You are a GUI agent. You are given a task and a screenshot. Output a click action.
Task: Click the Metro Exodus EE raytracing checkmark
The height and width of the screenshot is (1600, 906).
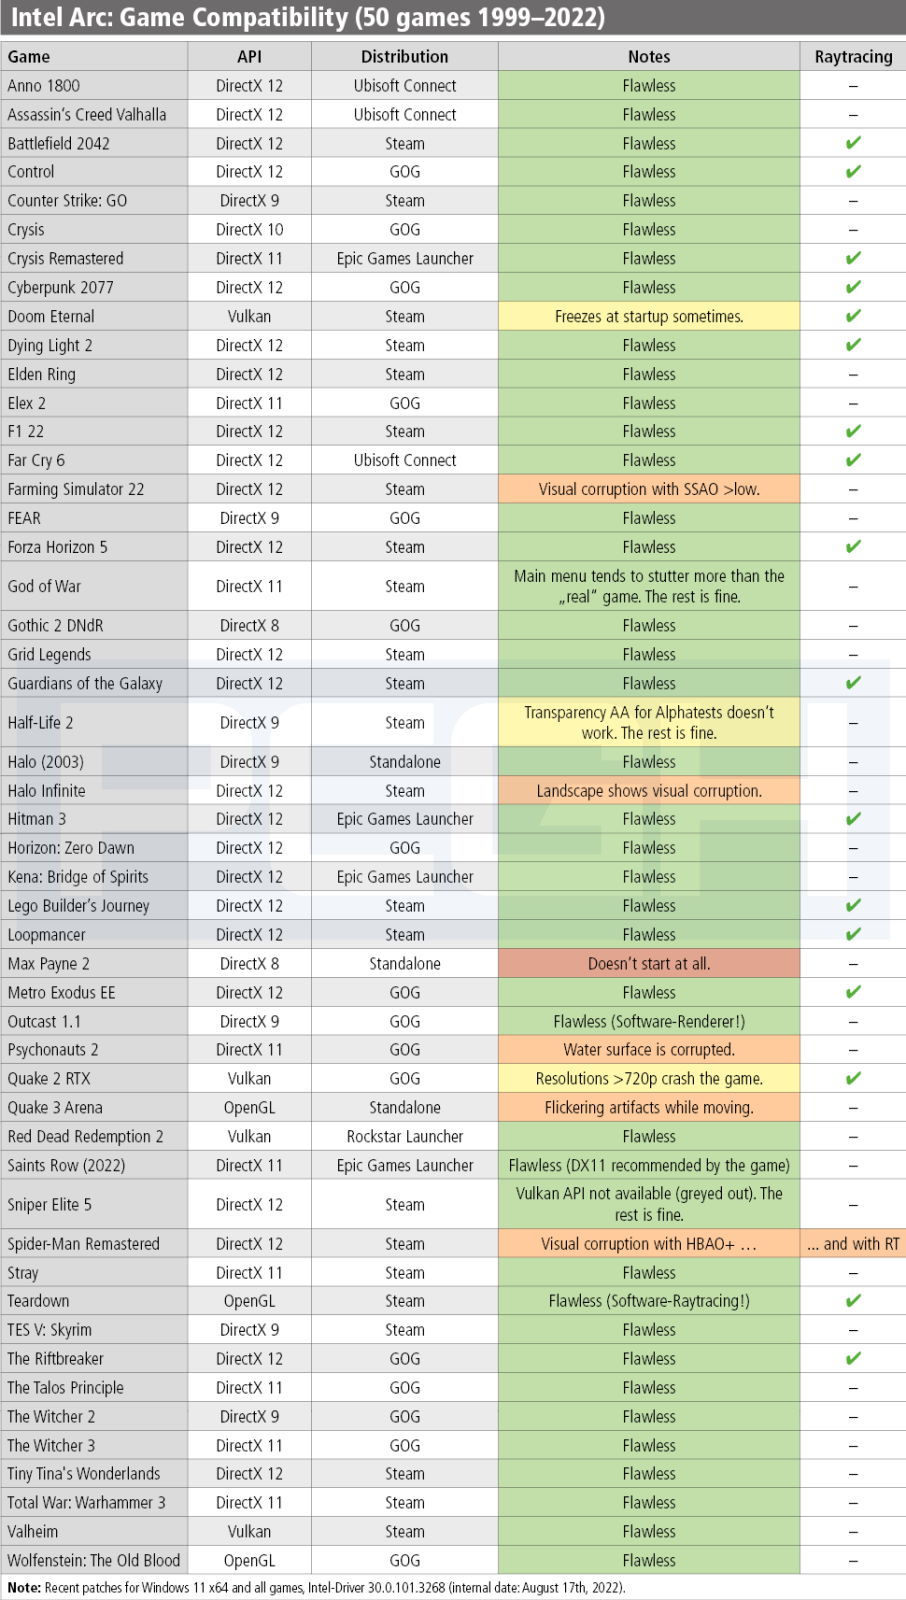[x=853, y=992]
